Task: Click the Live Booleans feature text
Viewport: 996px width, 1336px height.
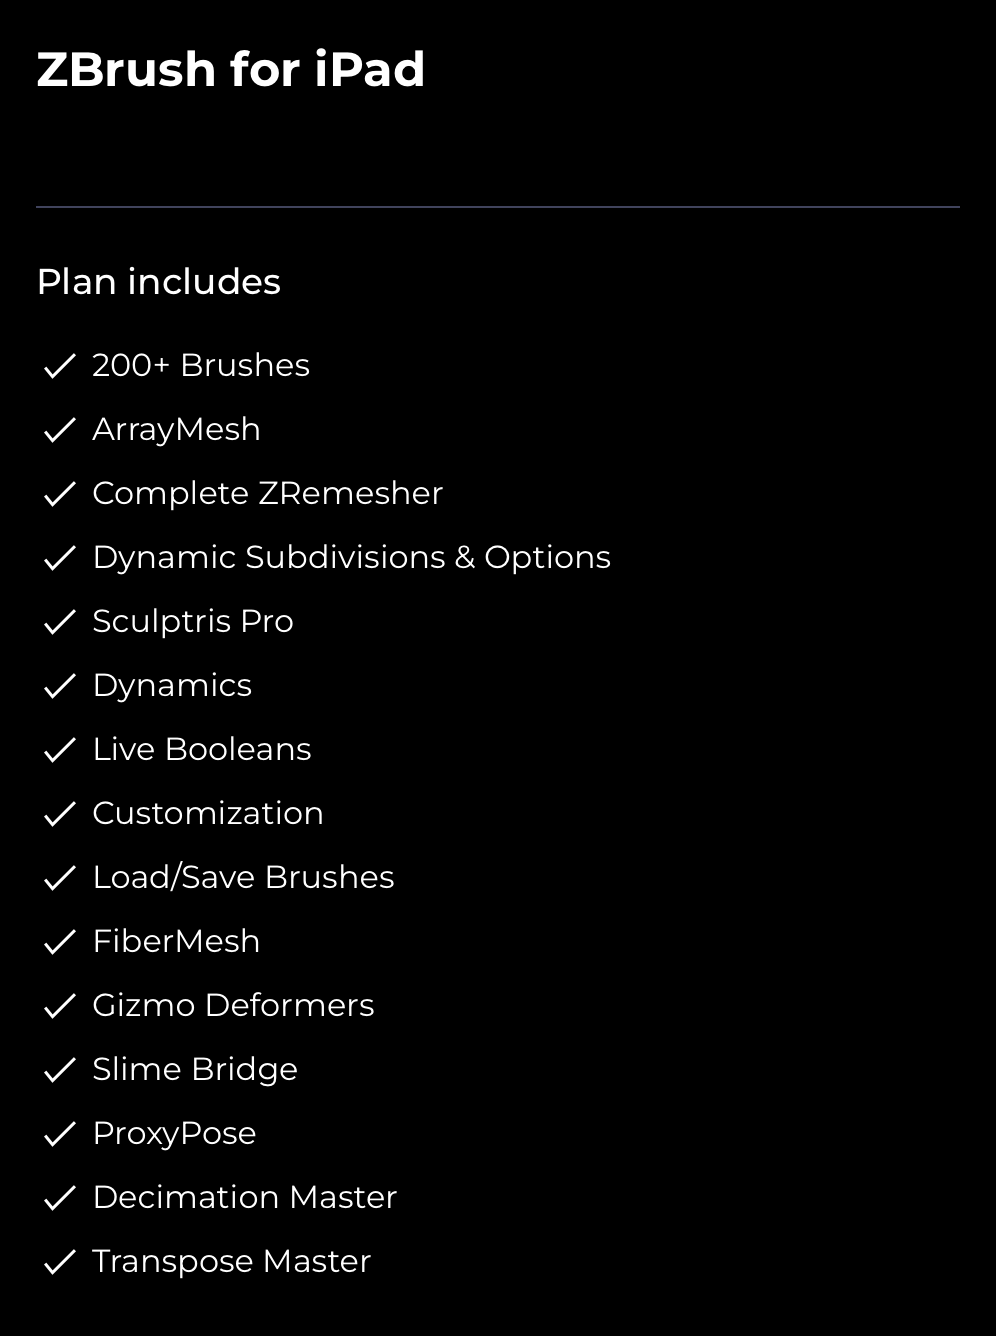Action: coord(202,749)
